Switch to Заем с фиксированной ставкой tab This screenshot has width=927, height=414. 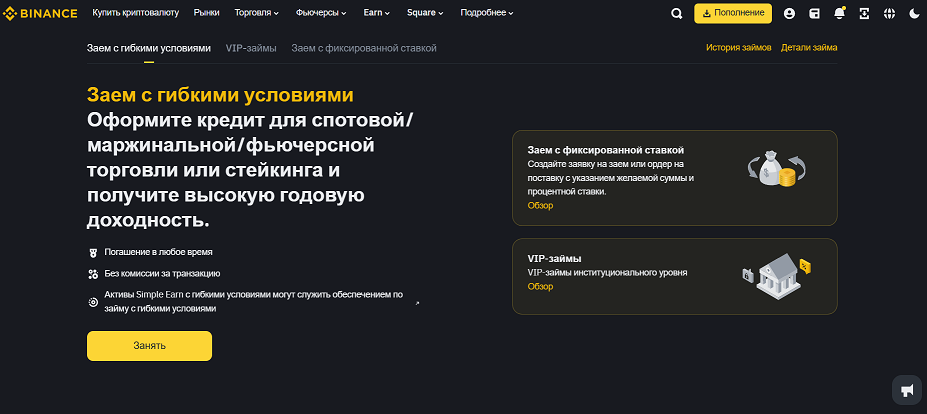click(364, 48)
